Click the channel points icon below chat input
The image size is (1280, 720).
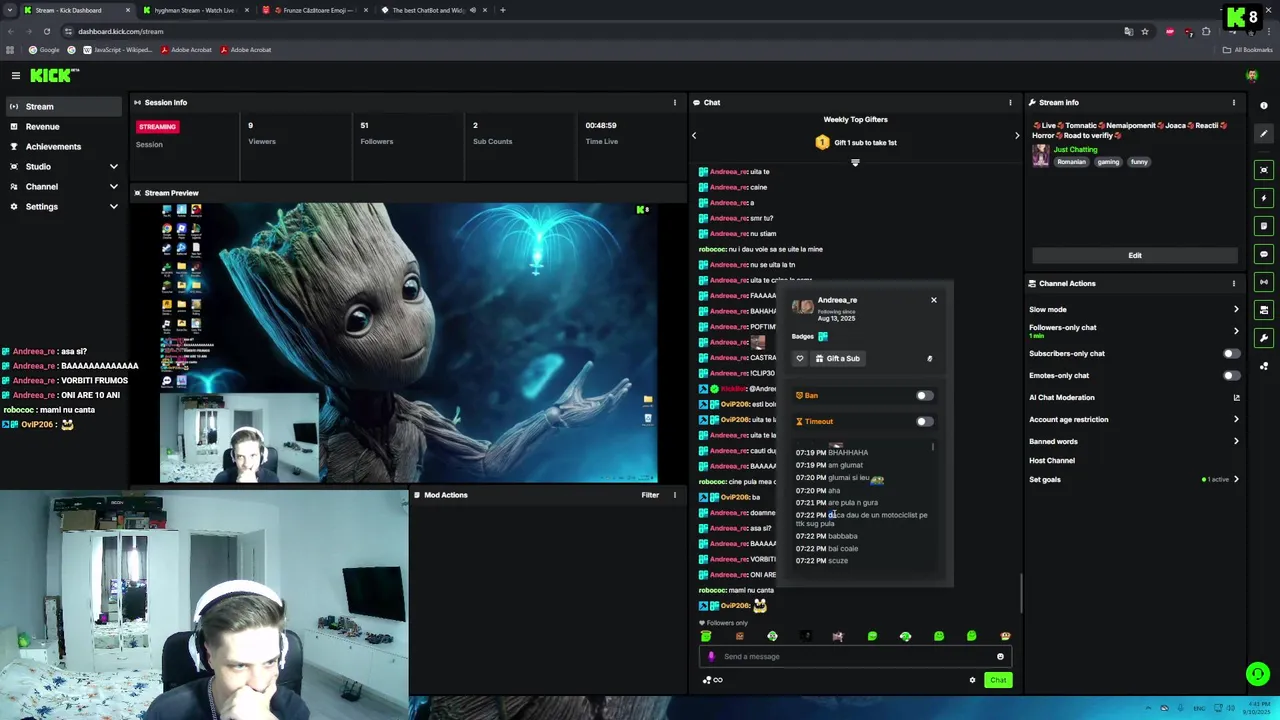coord(712,680)
